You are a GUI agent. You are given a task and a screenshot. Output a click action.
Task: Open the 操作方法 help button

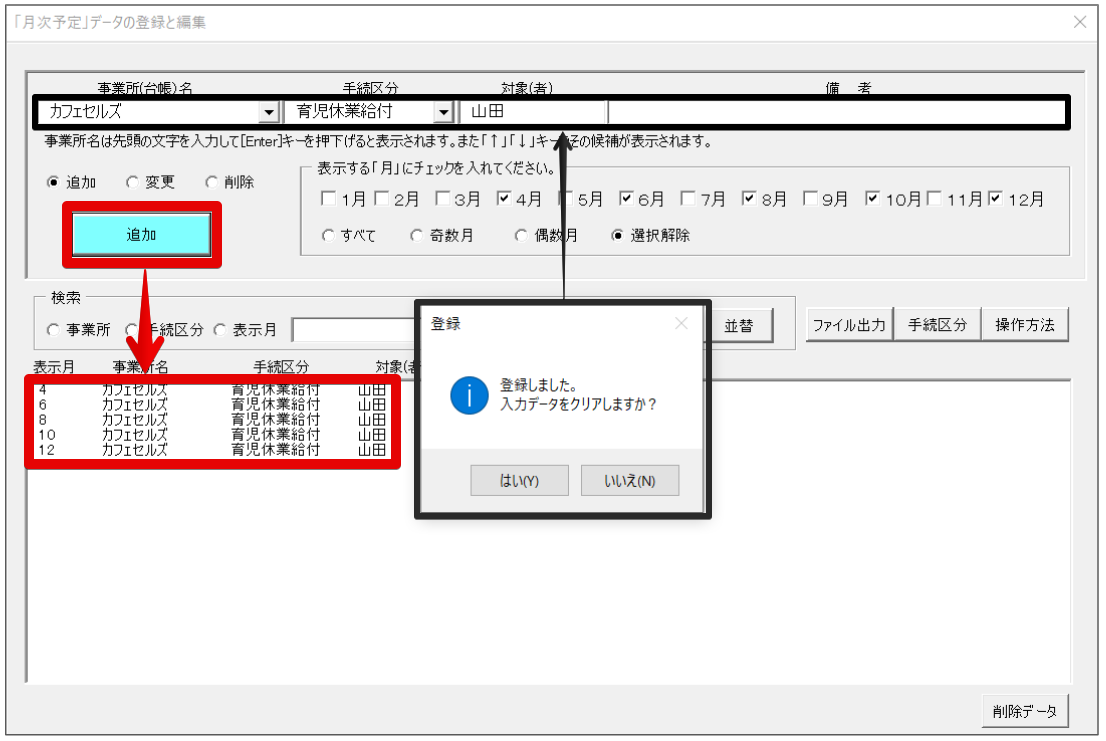click(1025, 325)
